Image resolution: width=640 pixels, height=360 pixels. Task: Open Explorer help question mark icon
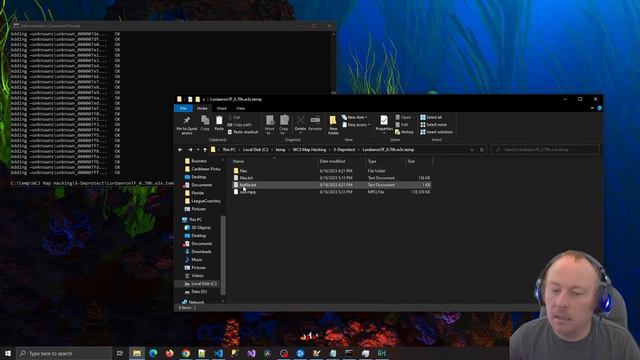(x=599, y=108)
